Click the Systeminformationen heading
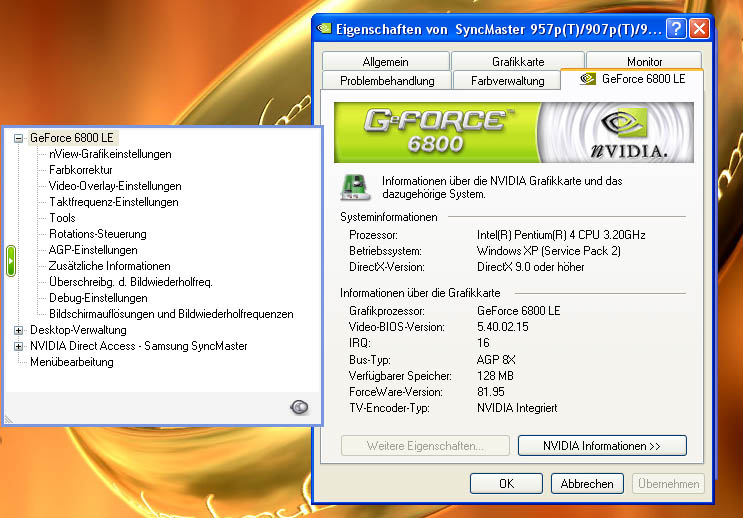The height and width of the screenshot is (518, 743). point(389,217)
